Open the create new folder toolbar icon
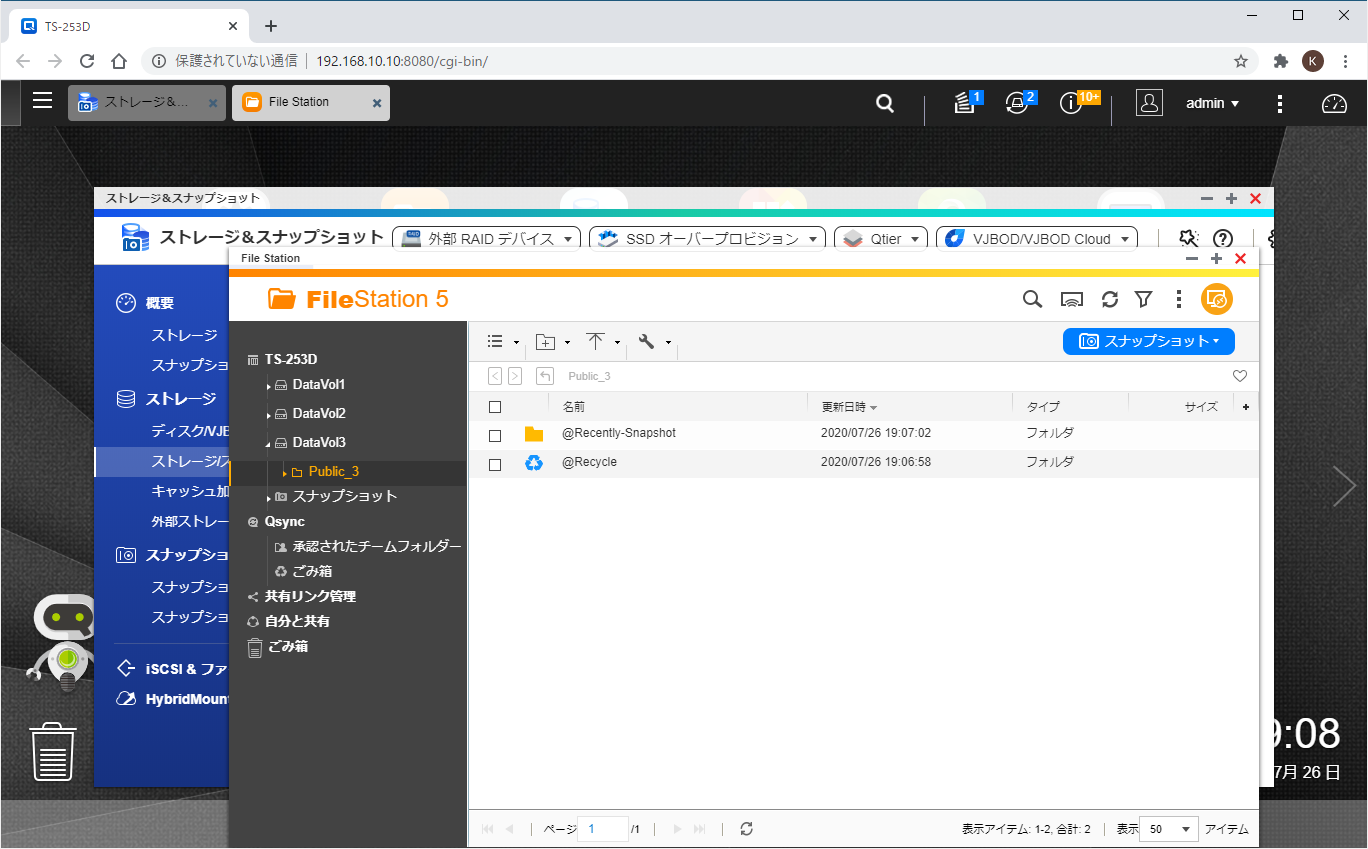The width and height of the screenshot is (1368, 849). coord(546,342)
